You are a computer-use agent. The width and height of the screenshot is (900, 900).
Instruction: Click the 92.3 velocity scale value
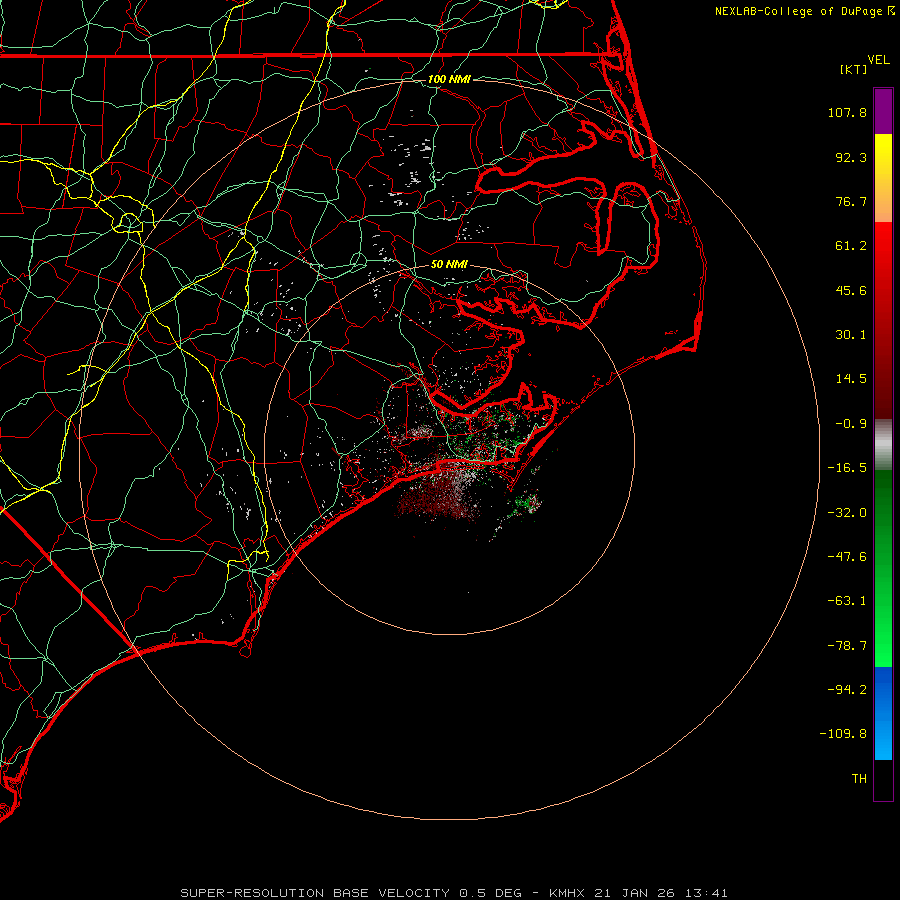pos(851,157)
